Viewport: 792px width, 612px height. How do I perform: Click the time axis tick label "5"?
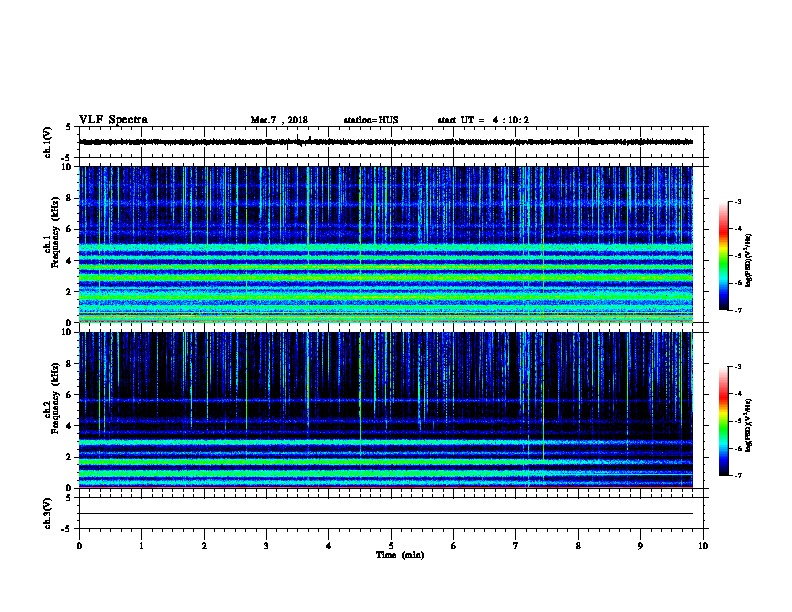391,546
